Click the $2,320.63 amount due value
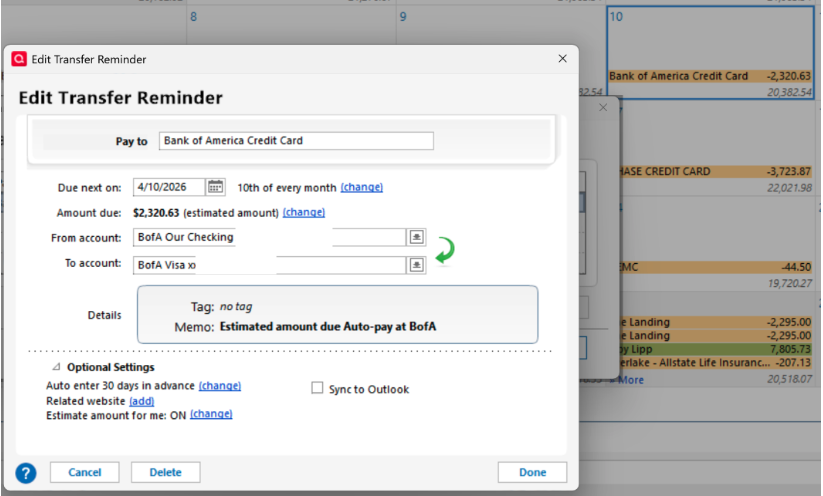823x496 pixels. [x=156, y=213]
